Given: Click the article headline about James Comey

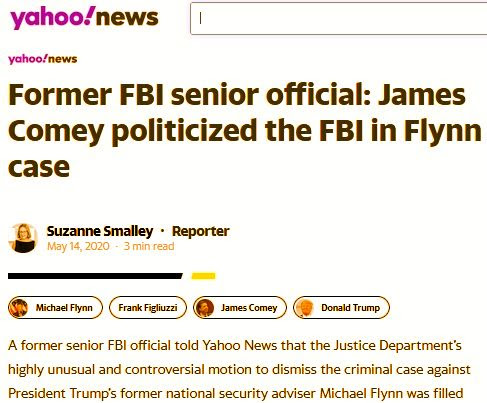Looking at the screenshot, I should (245, 130).
